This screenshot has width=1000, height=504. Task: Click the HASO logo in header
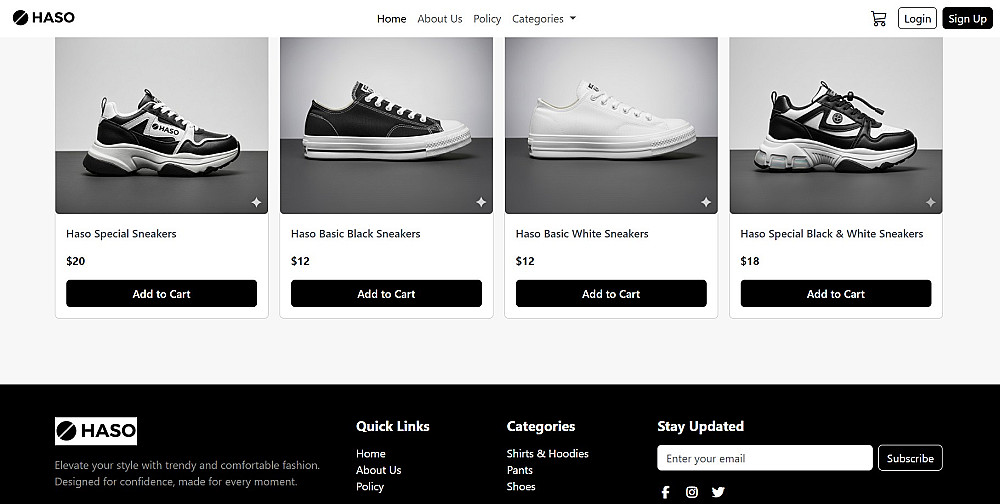coord(44,17)
